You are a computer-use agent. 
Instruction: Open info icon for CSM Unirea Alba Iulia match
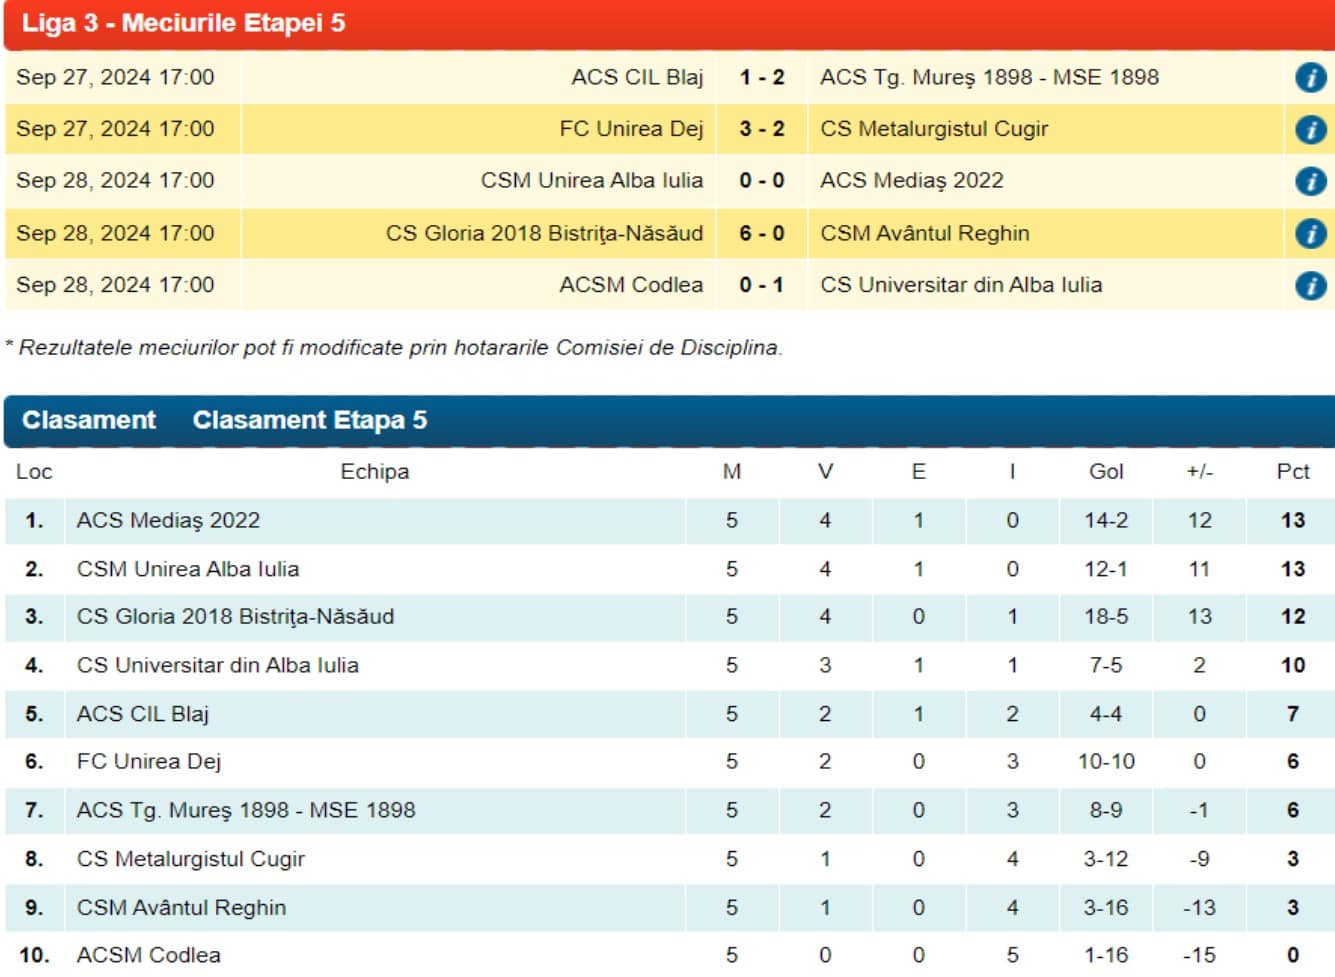click(x=1310, y=181)
